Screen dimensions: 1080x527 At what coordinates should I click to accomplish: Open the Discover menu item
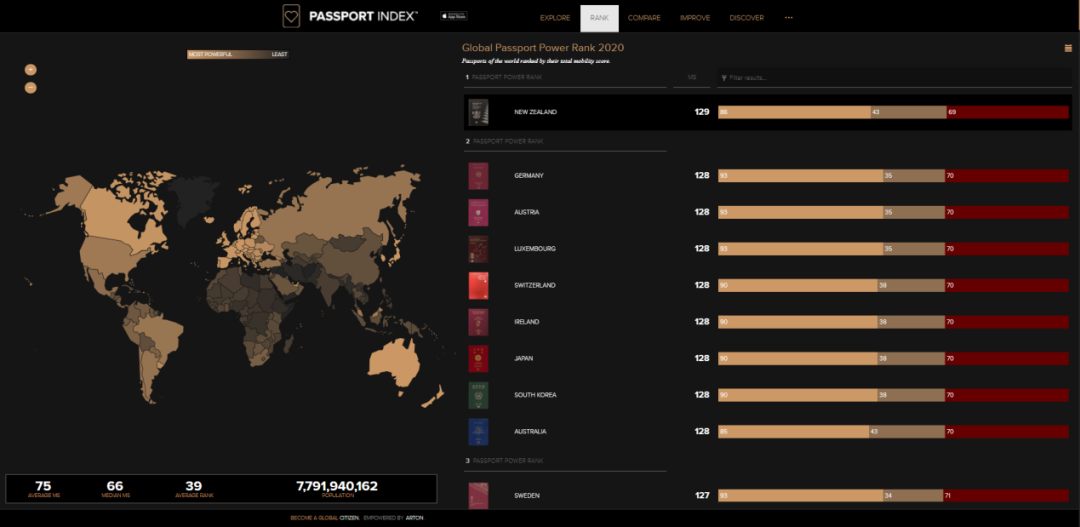coord(747,18)
